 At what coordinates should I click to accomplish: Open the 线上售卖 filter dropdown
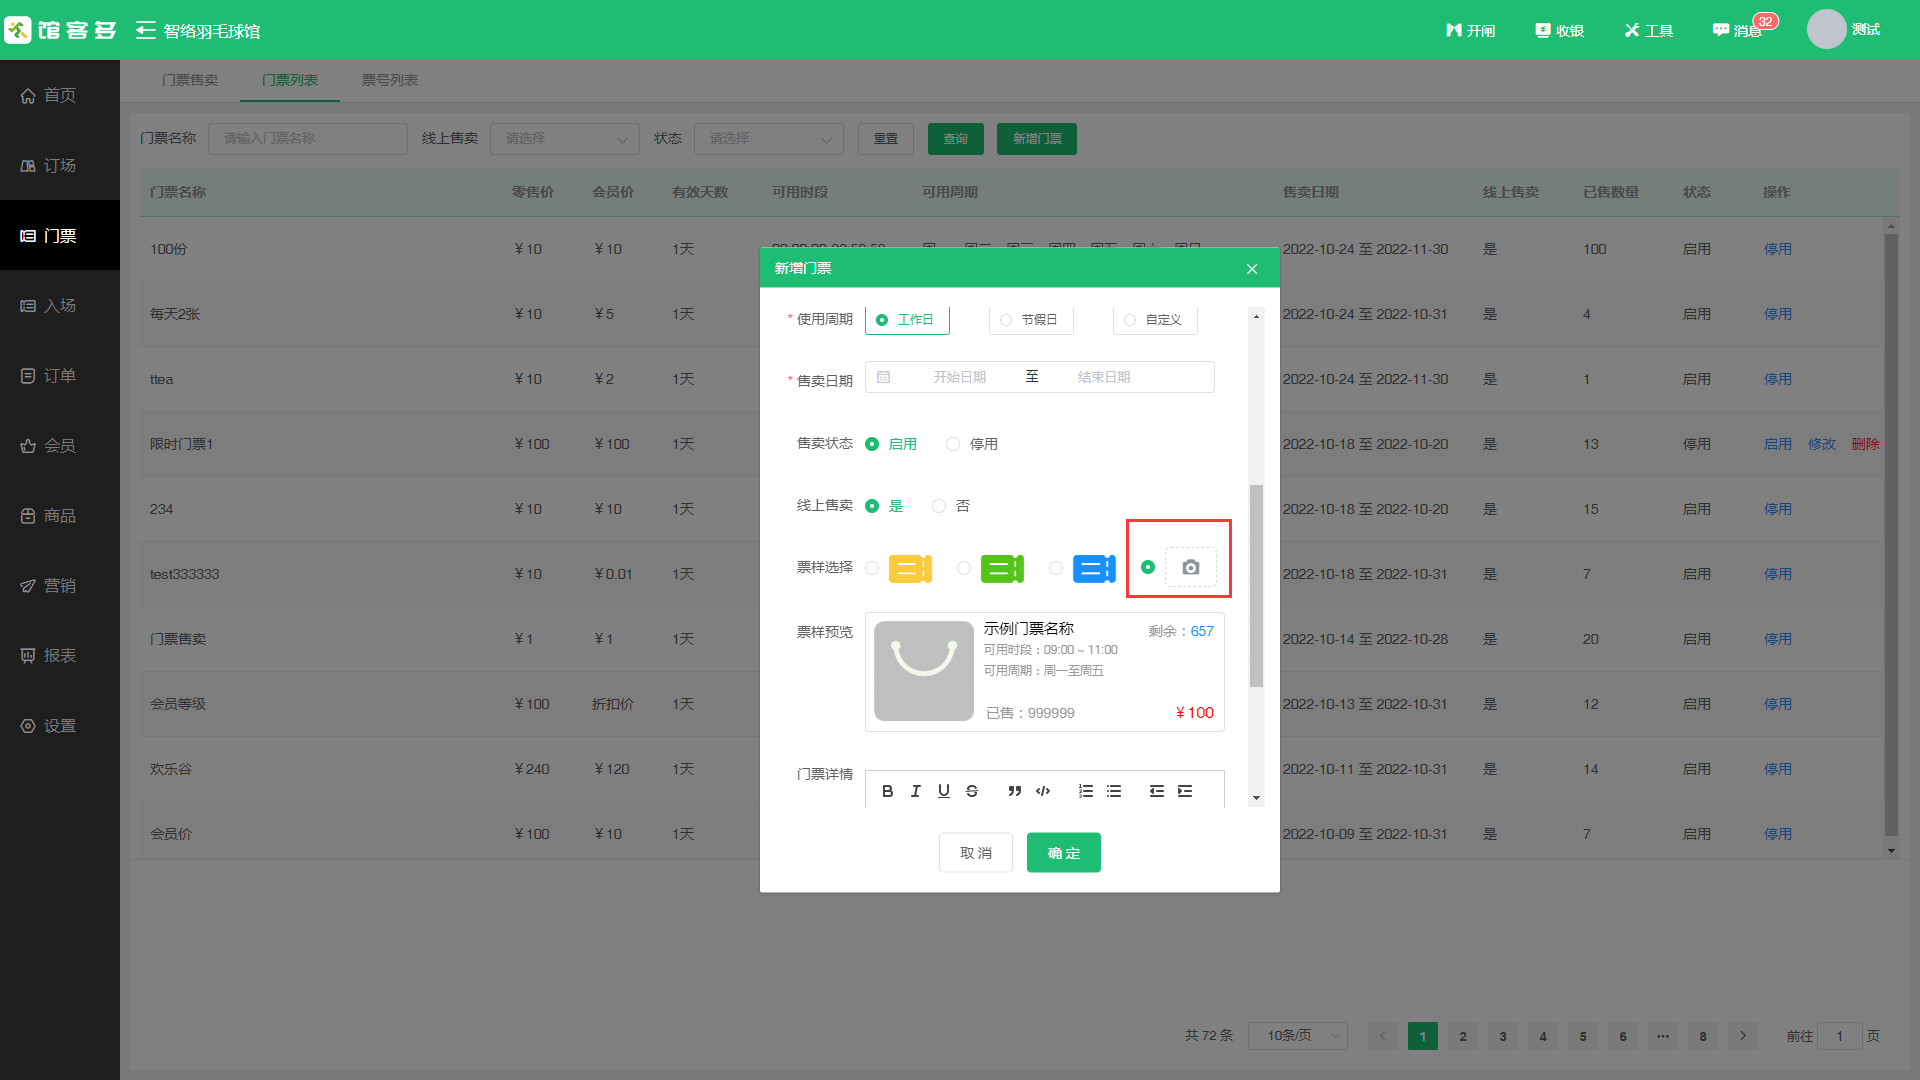point(565,138)
